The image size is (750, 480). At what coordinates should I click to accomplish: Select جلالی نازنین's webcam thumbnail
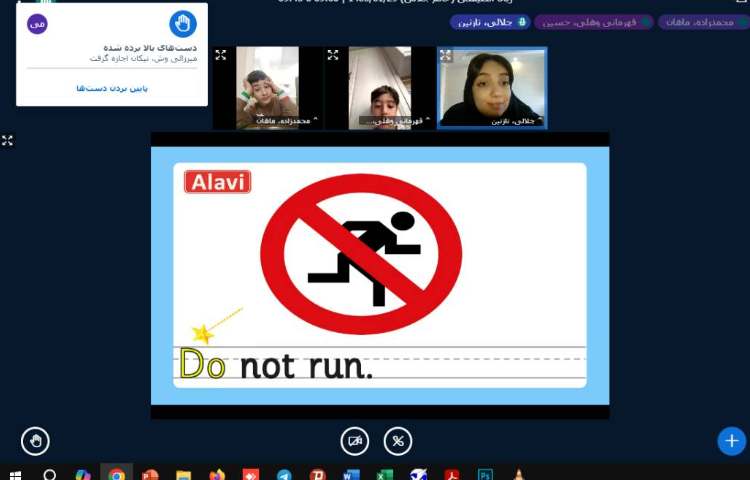(492, 87)
